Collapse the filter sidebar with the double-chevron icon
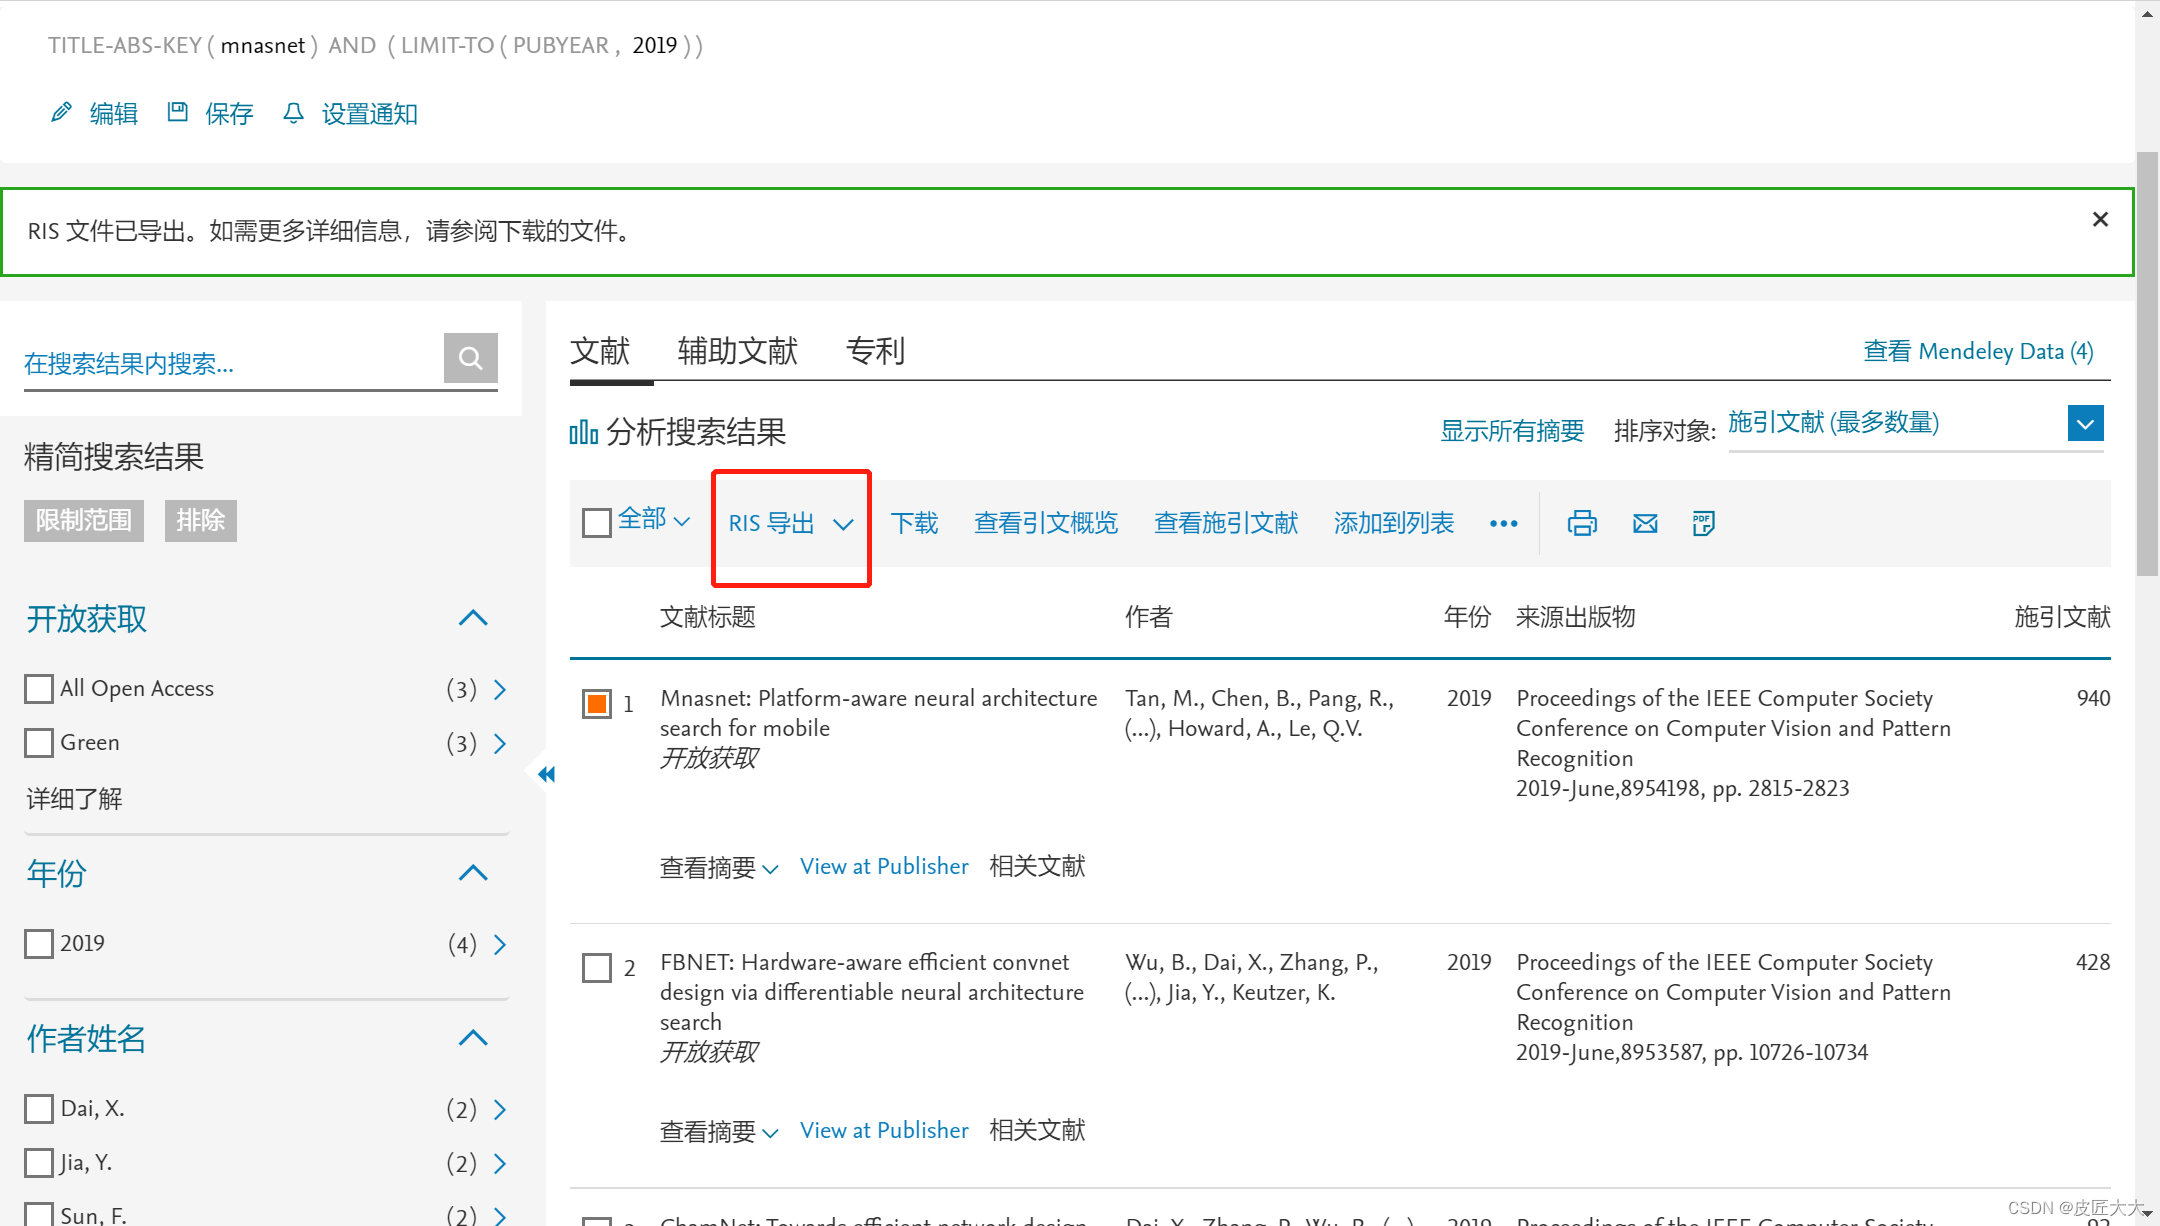The height and width of the screenshot is (1226, 2160). [x=546, y=773]
